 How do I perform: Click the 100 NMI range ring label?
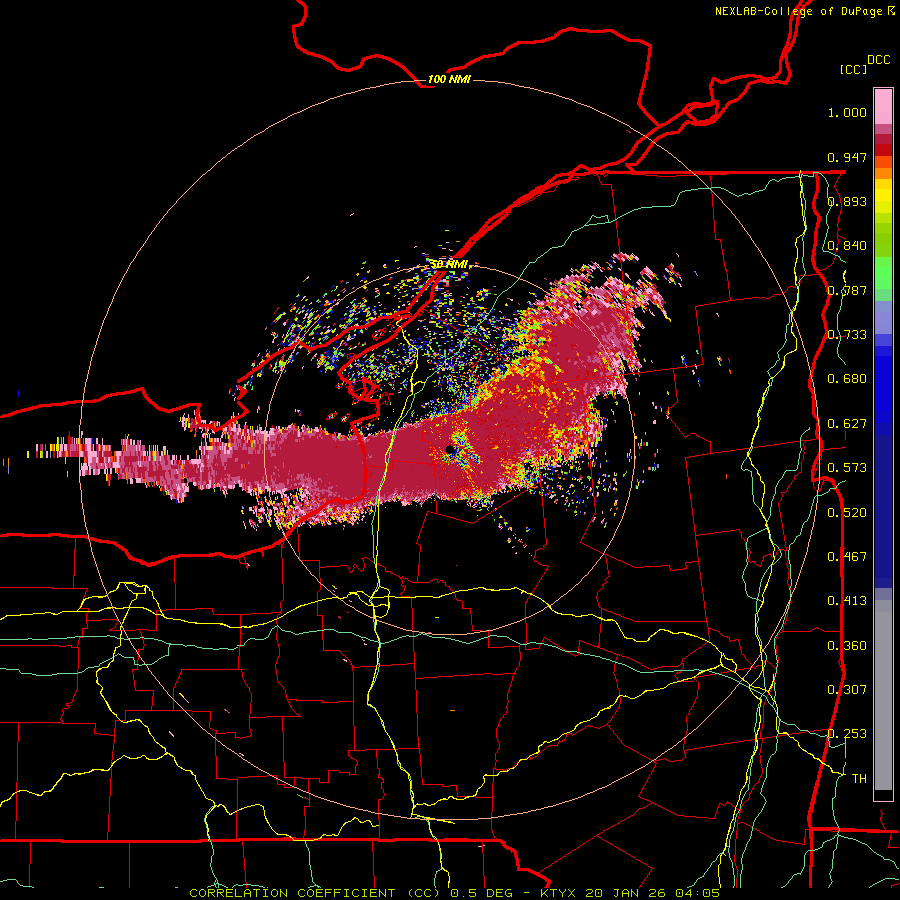coord(449,79)
